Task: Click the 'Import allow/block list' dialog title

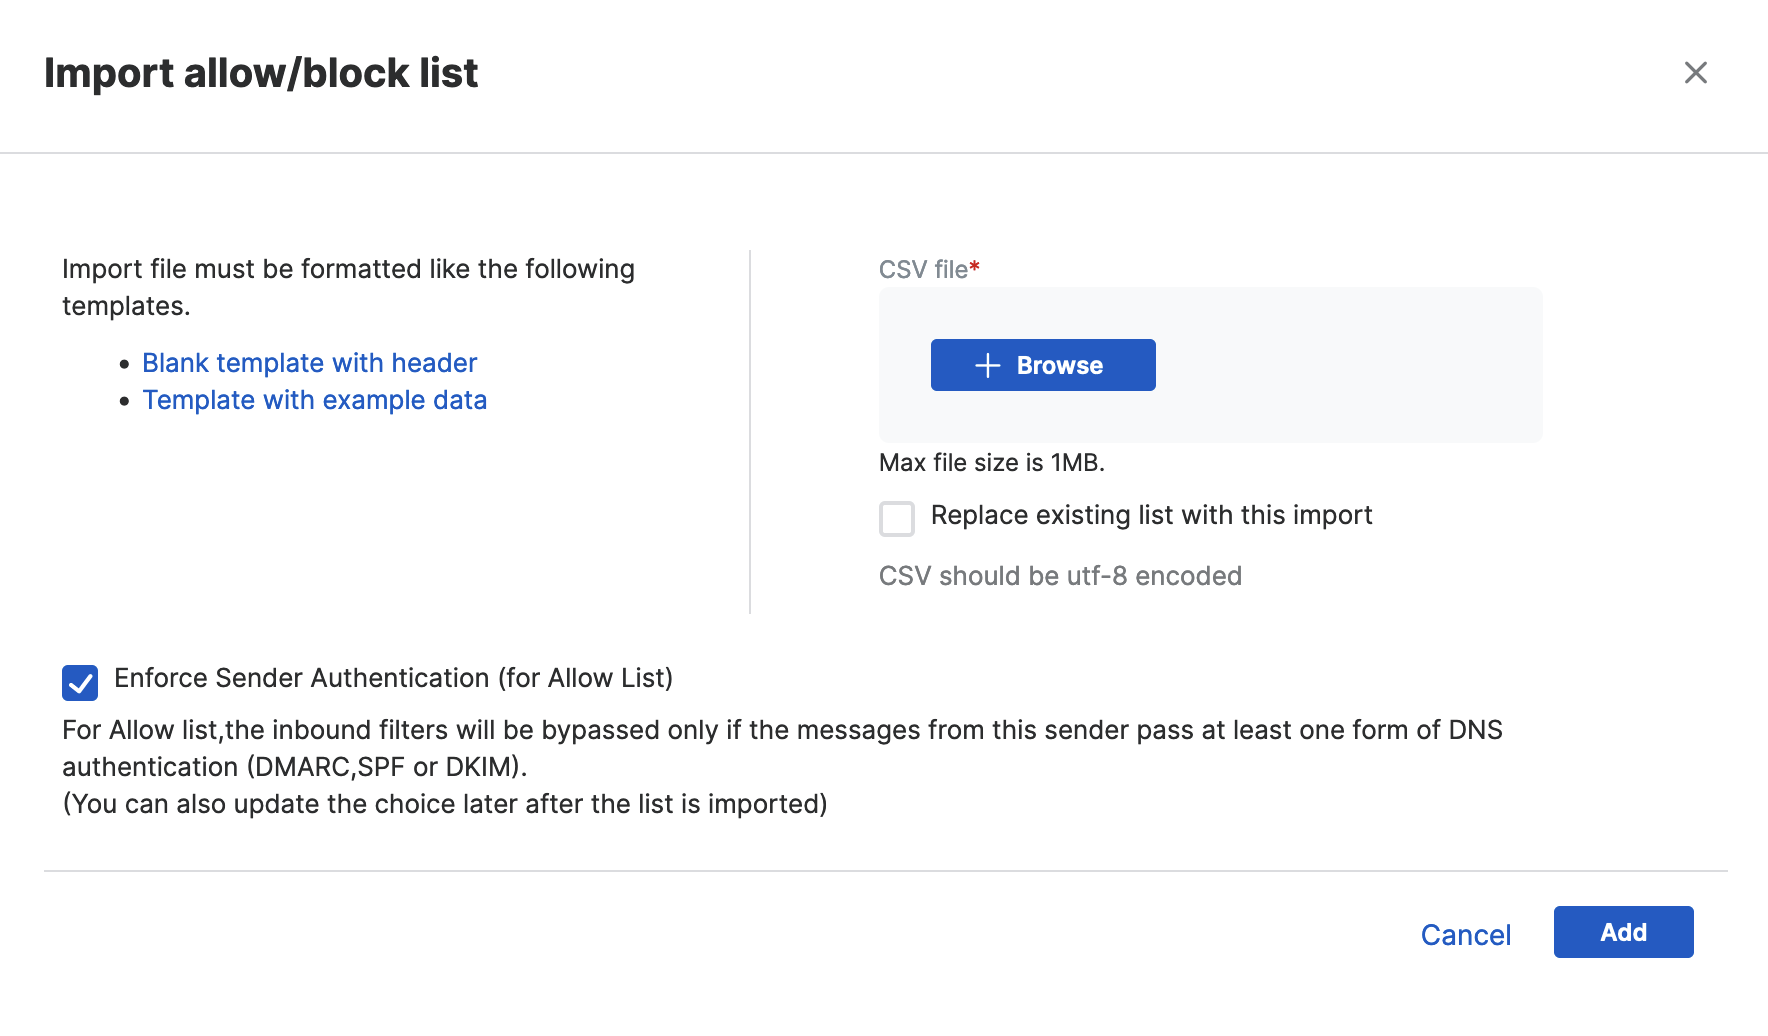Action: point(261,73)
